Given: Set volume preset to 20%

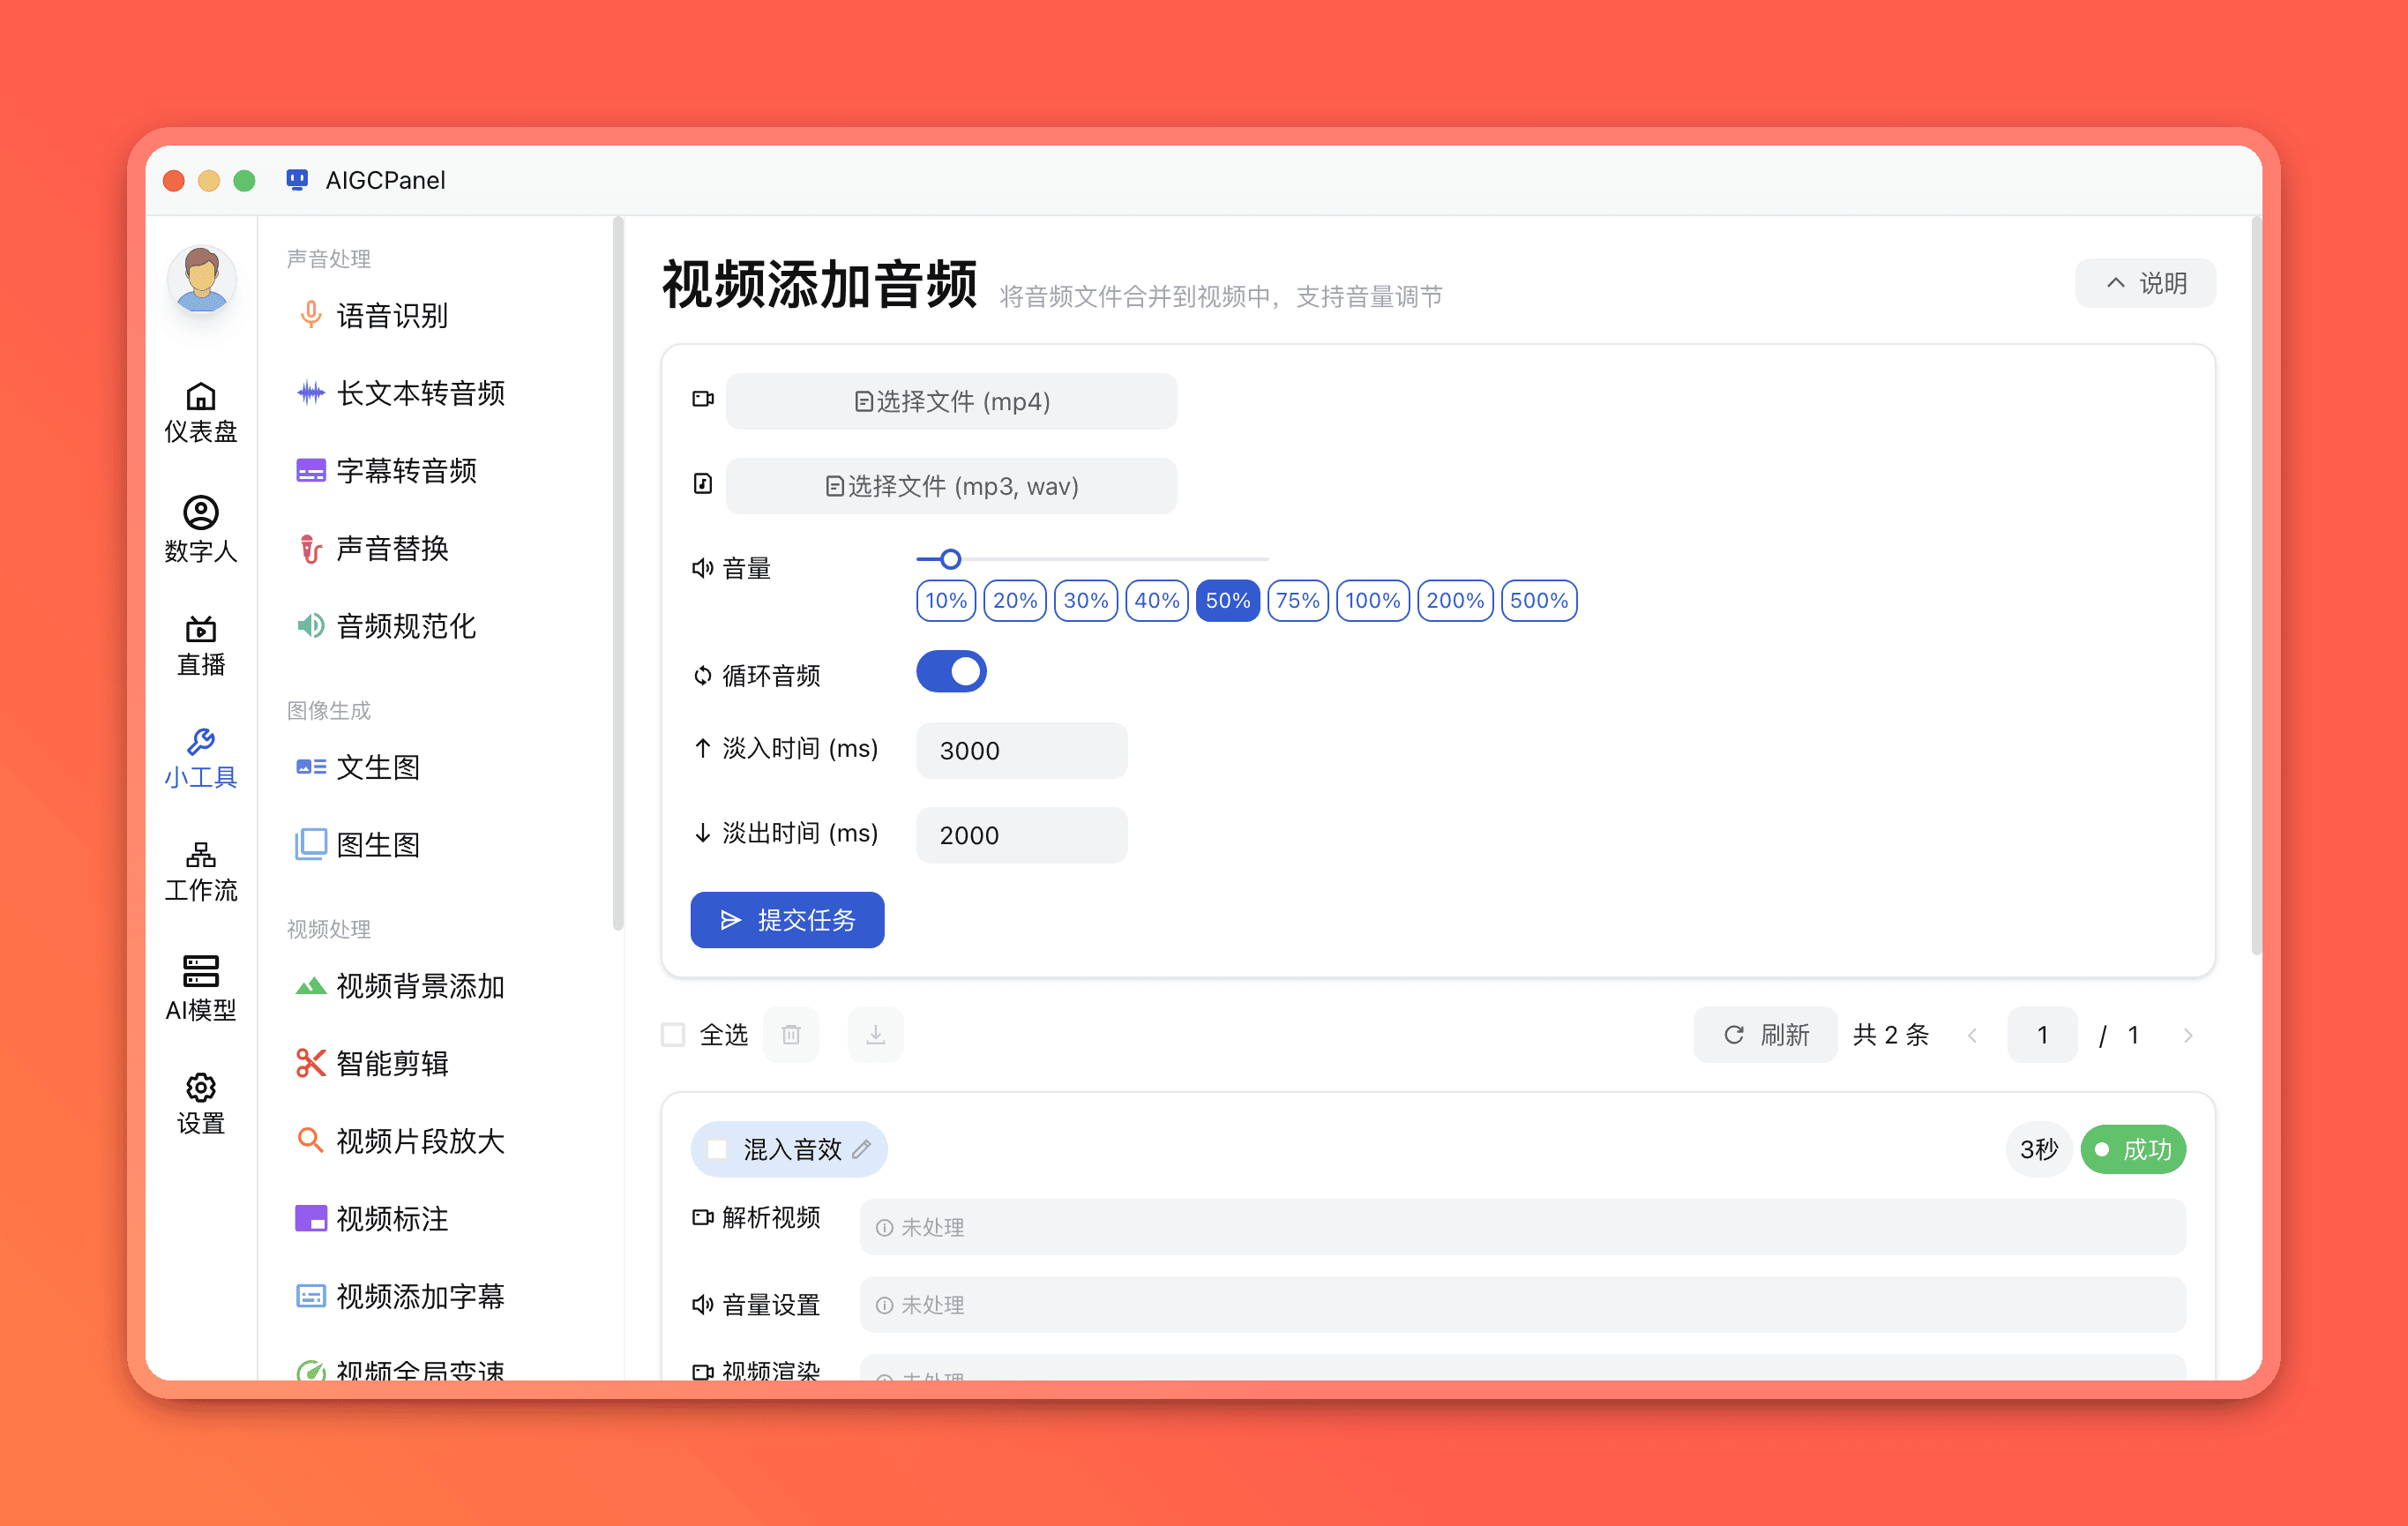Looking at the screenshot, I should [x=1015, y=601].
